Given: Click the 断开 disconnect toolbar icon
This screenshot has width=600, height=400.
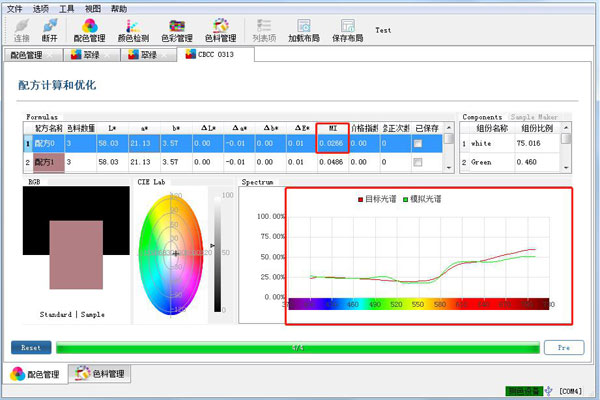Looking at the screenshot, I should 49,28.
